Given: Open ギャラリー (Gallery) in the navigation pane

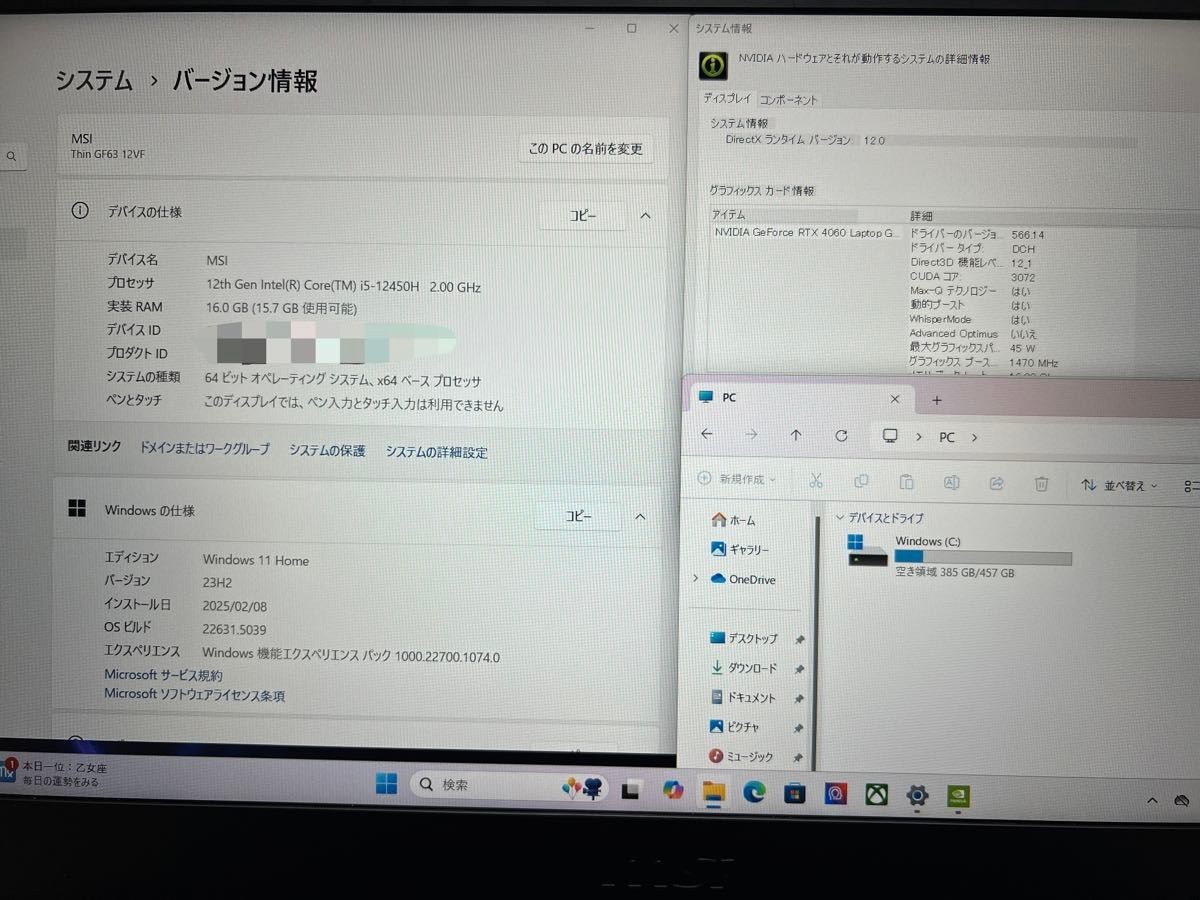Looking at the screenshot, I should click(x=739, y=549).
